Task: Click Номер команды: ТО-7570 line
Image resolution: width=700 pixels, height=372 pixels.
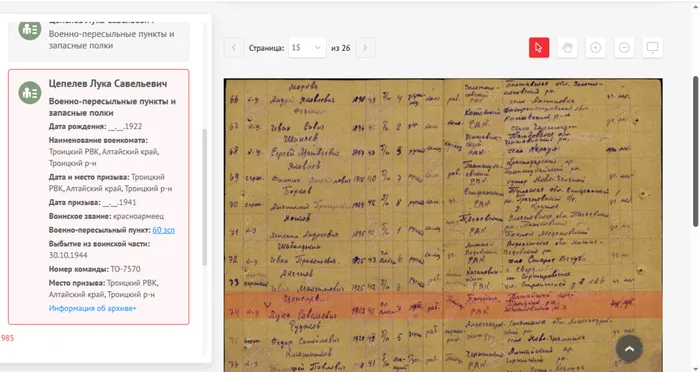Action: (95, 269)
